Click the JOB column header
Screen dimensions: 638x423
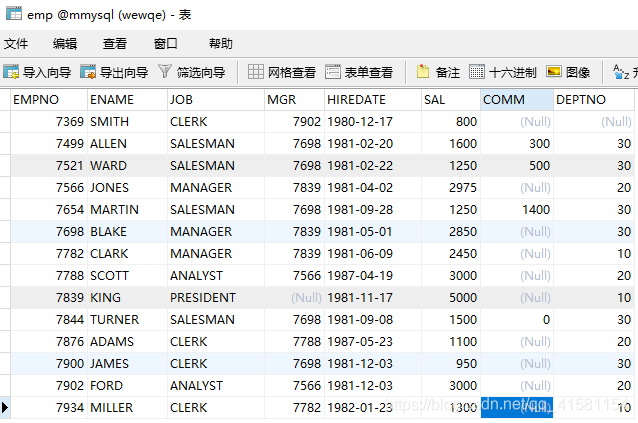[x=216, y=100]
